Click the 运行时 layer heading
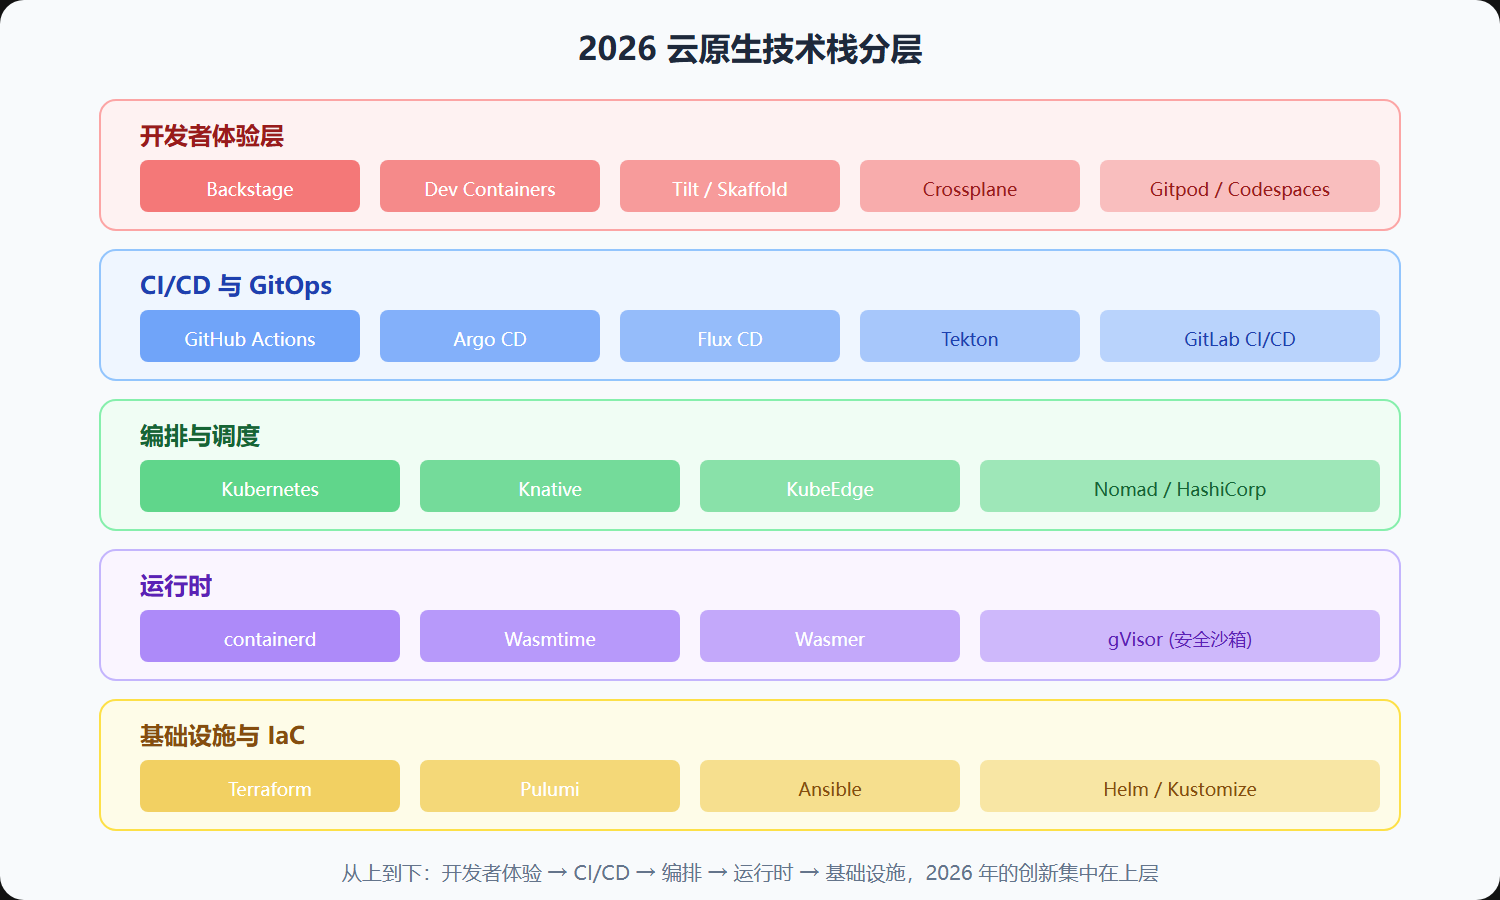 pos(176,586)
